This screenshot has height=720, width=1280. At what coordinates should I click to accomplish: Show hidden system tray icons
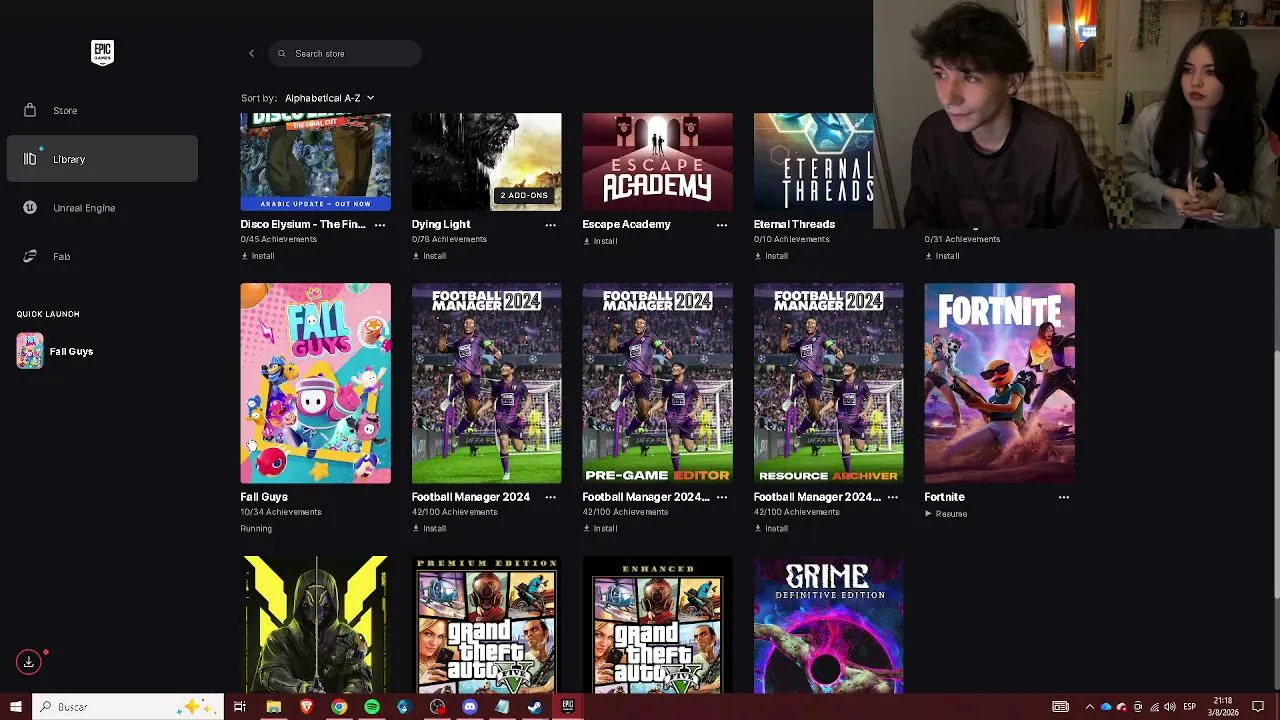pos(1090,707)
